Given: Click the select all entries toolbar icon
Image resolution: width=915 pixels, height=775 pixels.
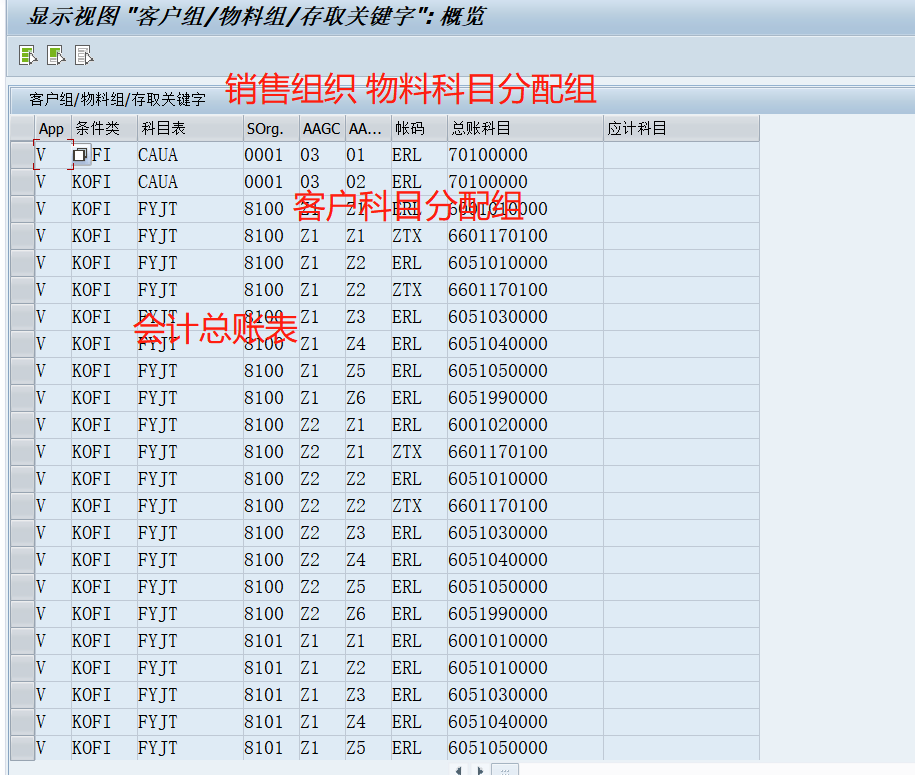Looking at the screenshot, I should point(27,56).
